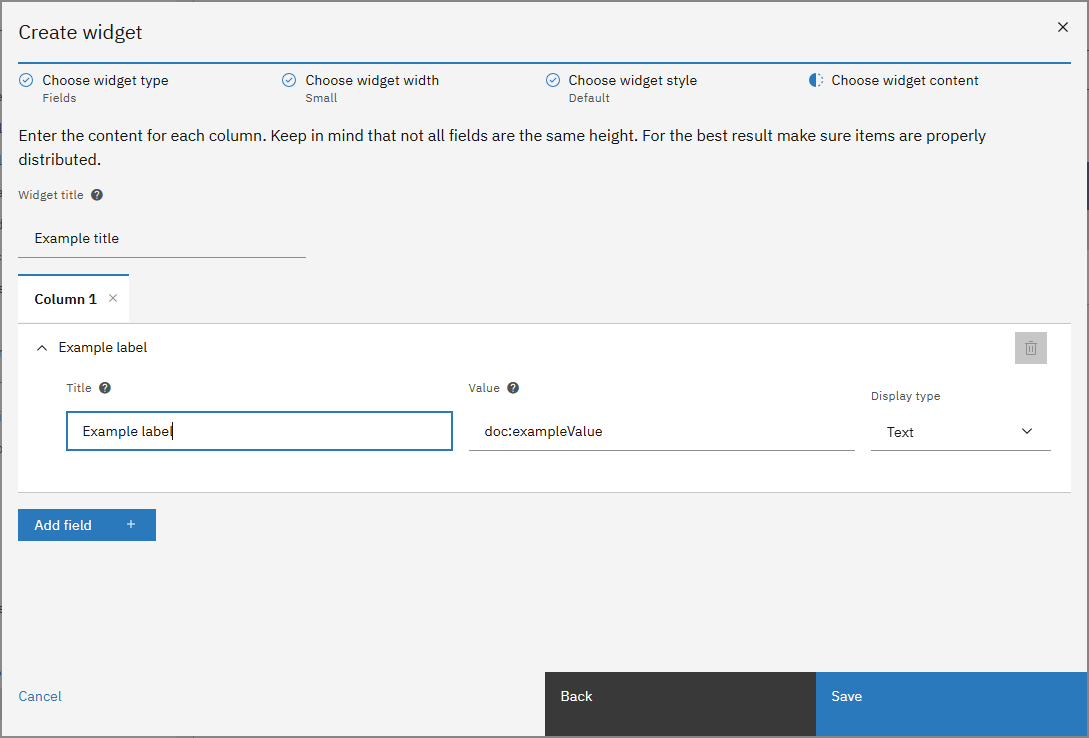Collapse the Example label field section
1089x738 pixels.
pos(42,348)
